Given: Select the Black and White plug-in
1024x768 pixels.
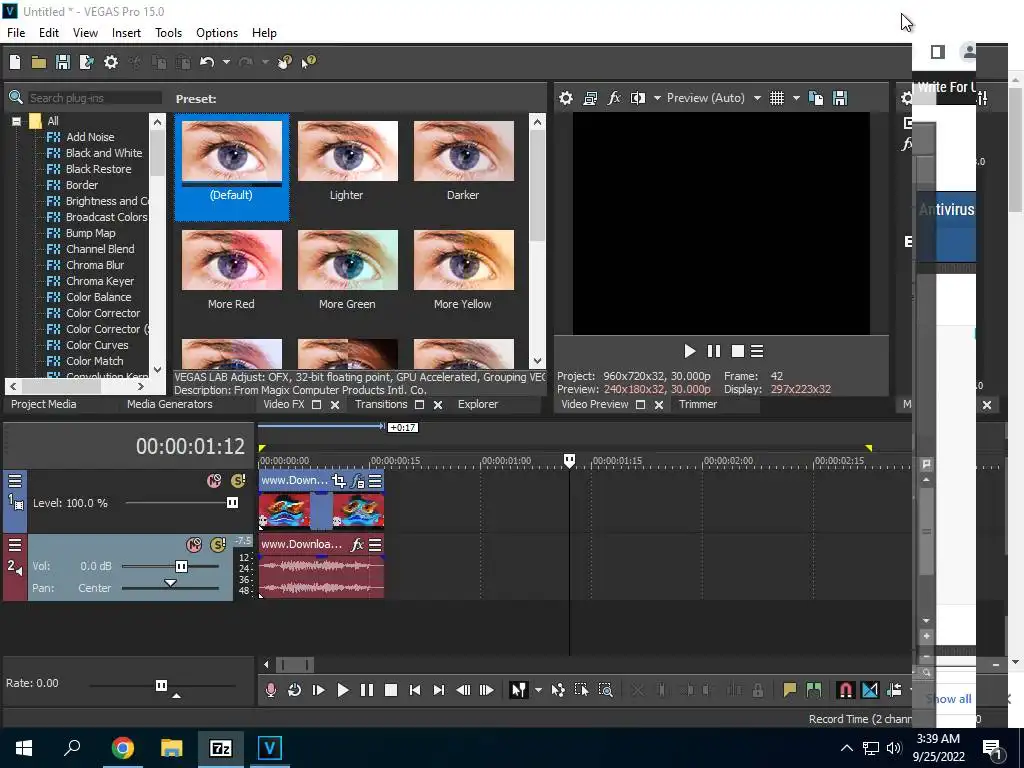Looking at the screenshot, I should tap(103, 153).
